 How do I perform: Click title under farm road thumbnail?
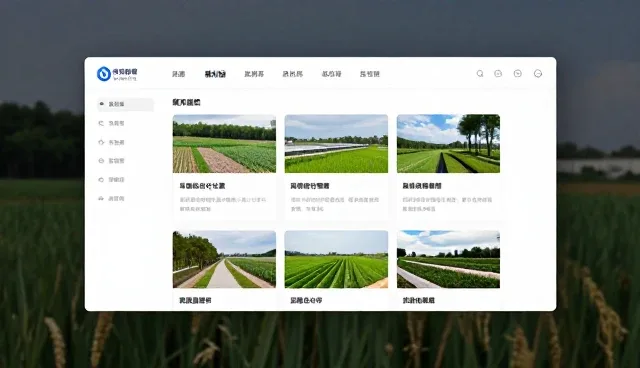pos(195,301)
